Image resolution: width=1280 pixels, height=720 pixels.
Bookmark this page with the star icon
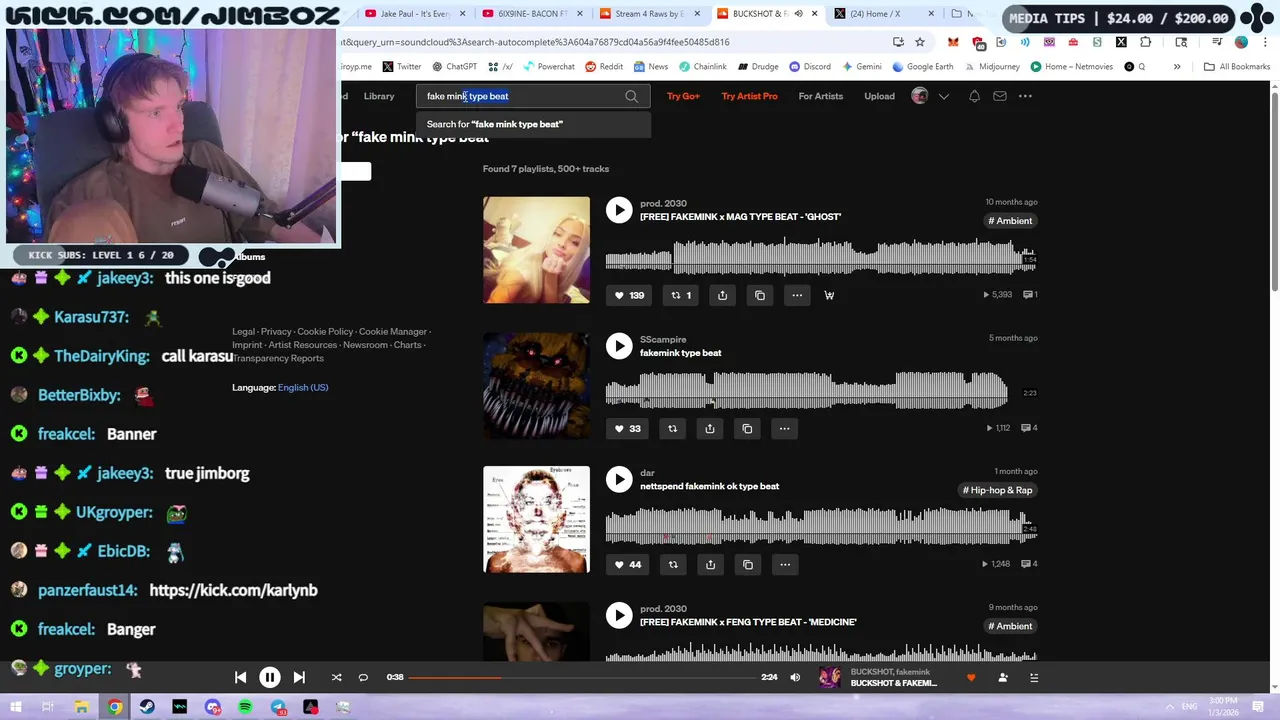click(920, 42)
